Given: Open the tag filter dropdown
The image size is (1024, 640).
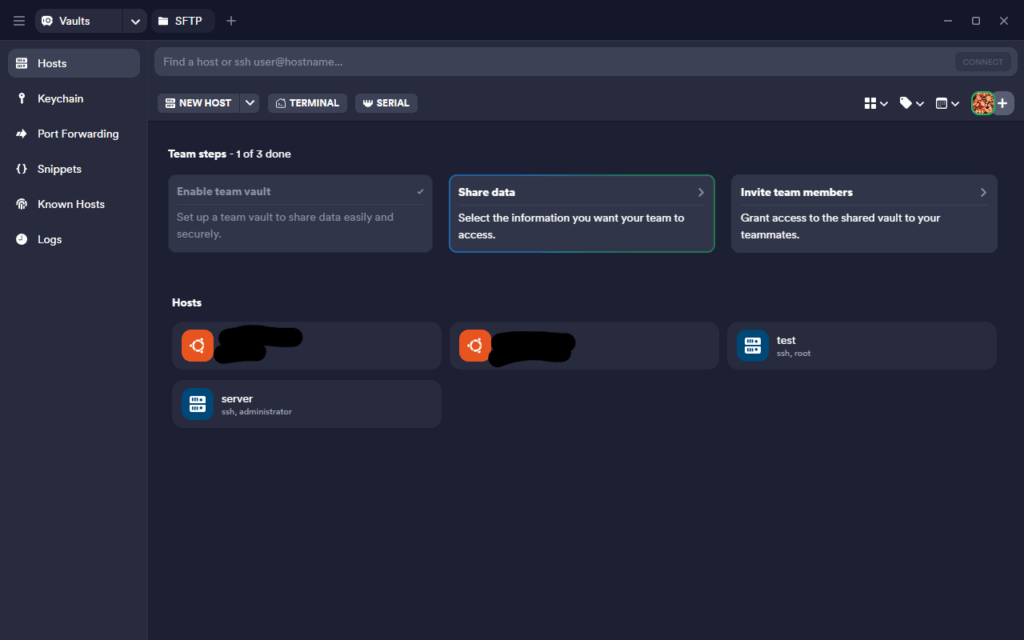Looking at the screenshot, I should click(911, 103).
